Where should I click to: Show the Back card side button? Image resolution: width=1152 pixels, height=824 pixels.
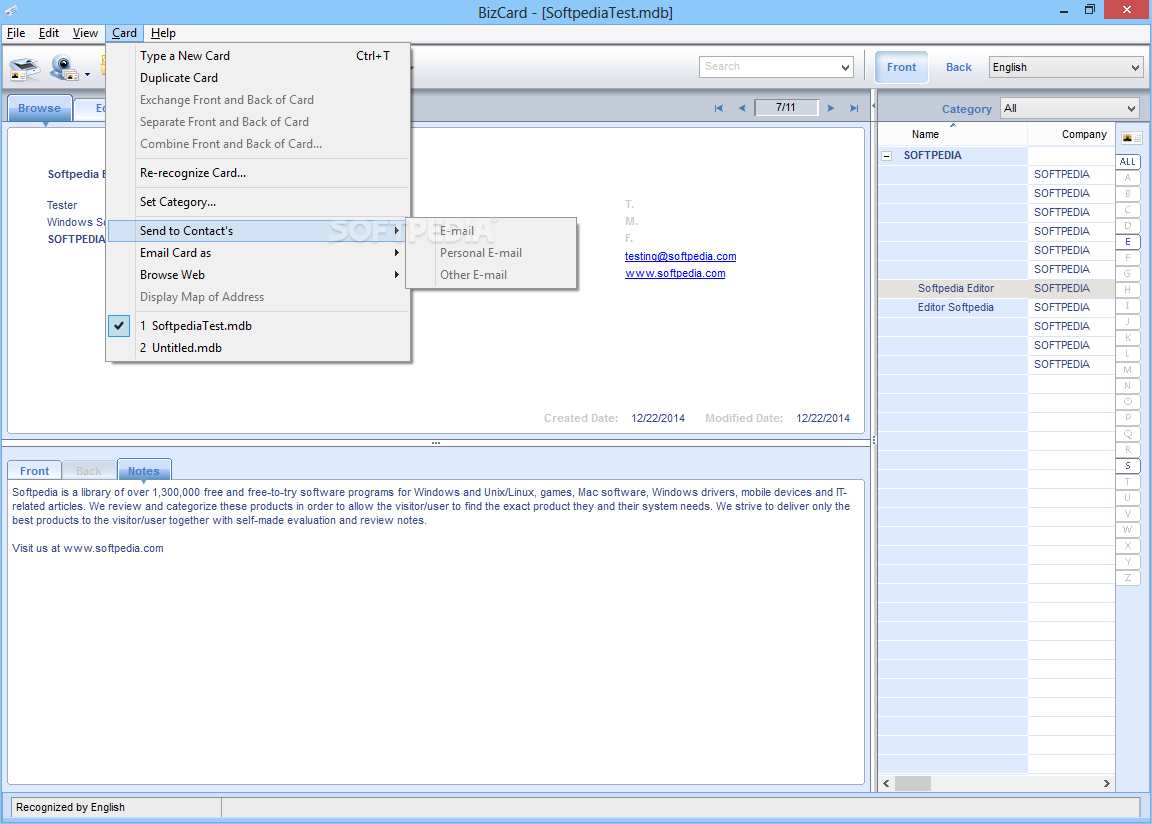(x=959, y=67)
